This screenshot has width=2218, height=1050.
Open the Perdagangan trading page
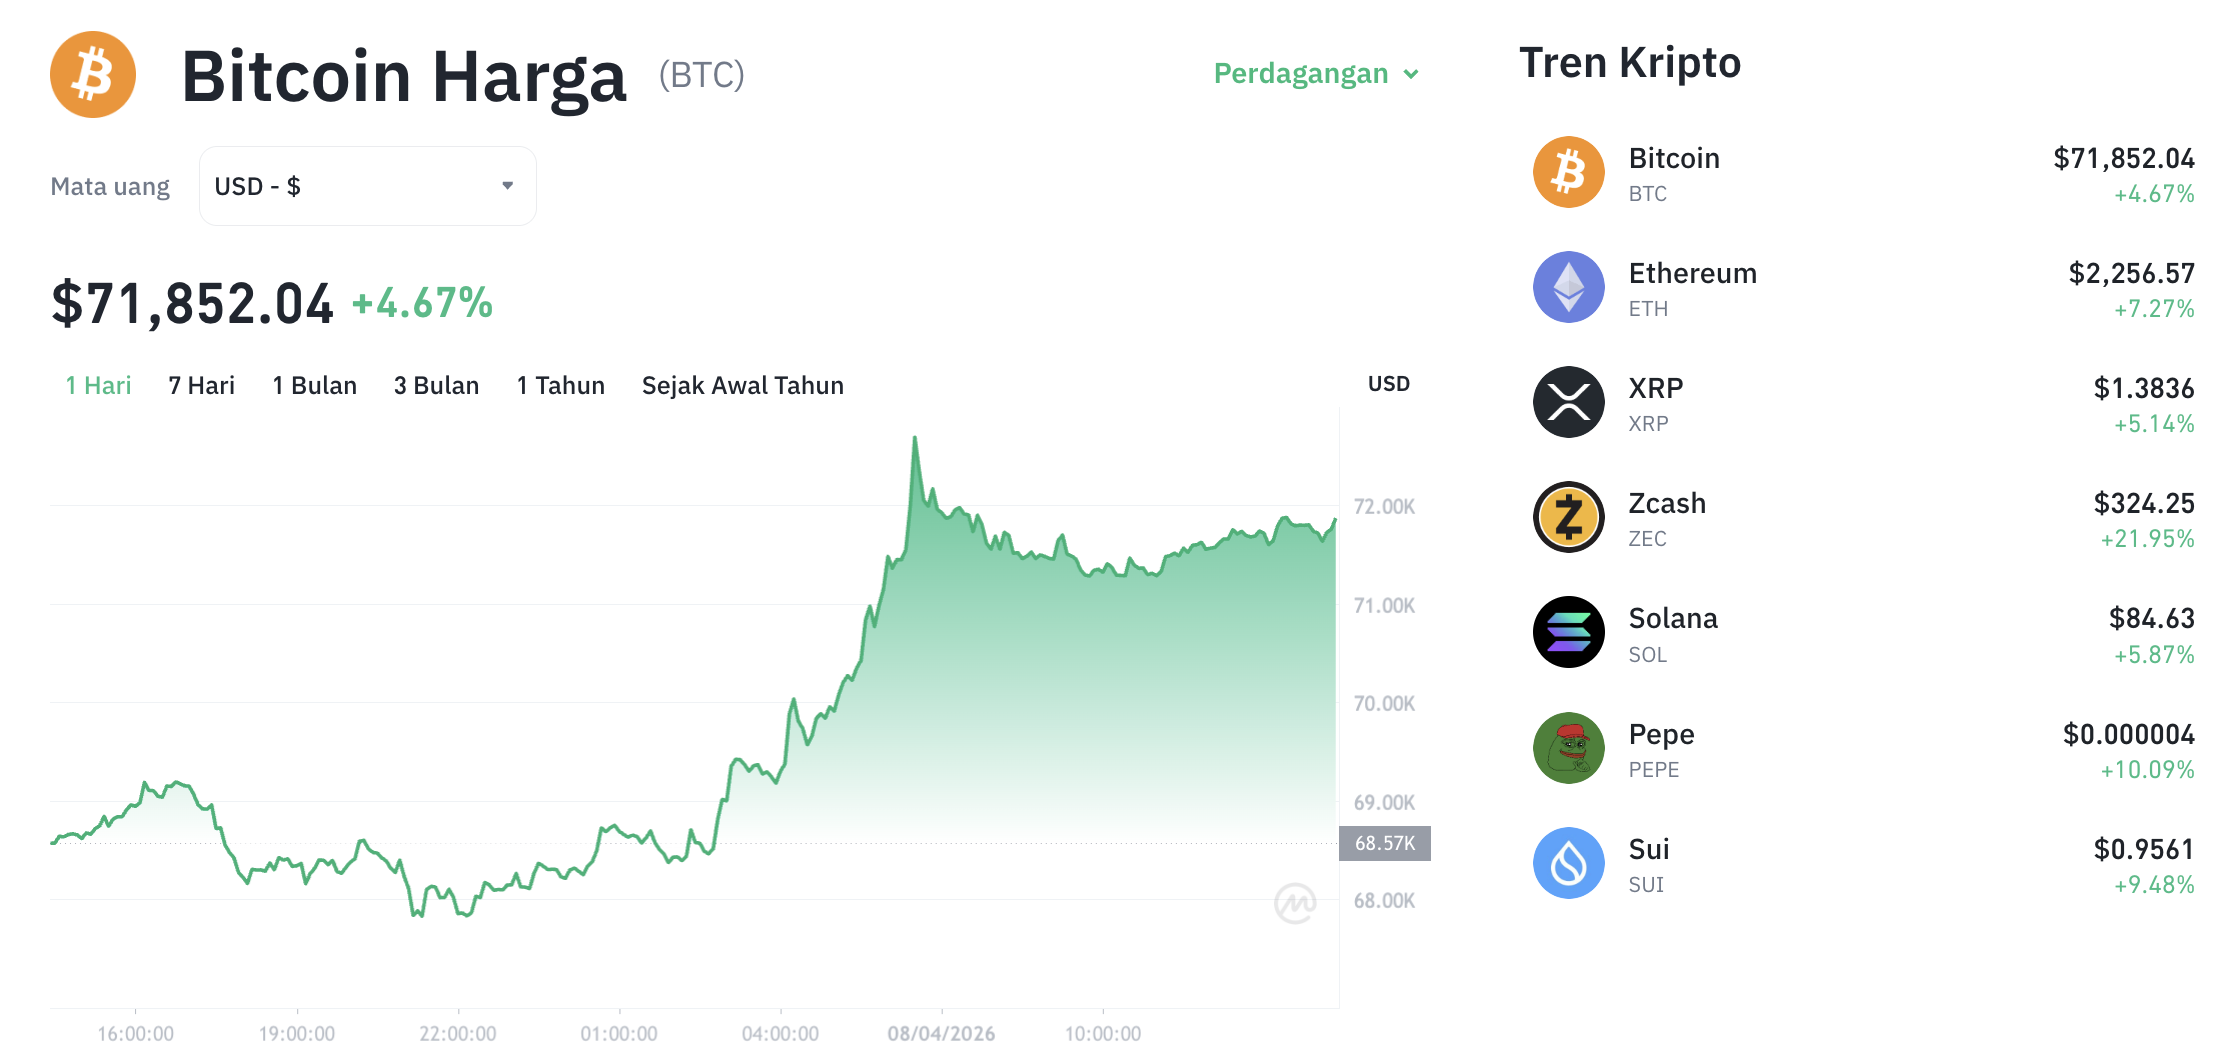pos(1300,73)
